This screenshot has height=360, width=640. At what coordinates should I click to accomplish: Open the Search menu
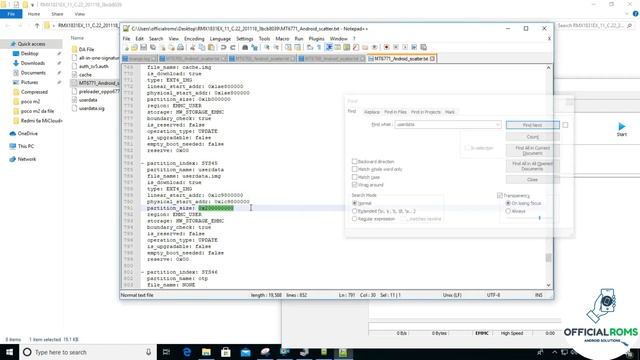[x=156, y=38]
